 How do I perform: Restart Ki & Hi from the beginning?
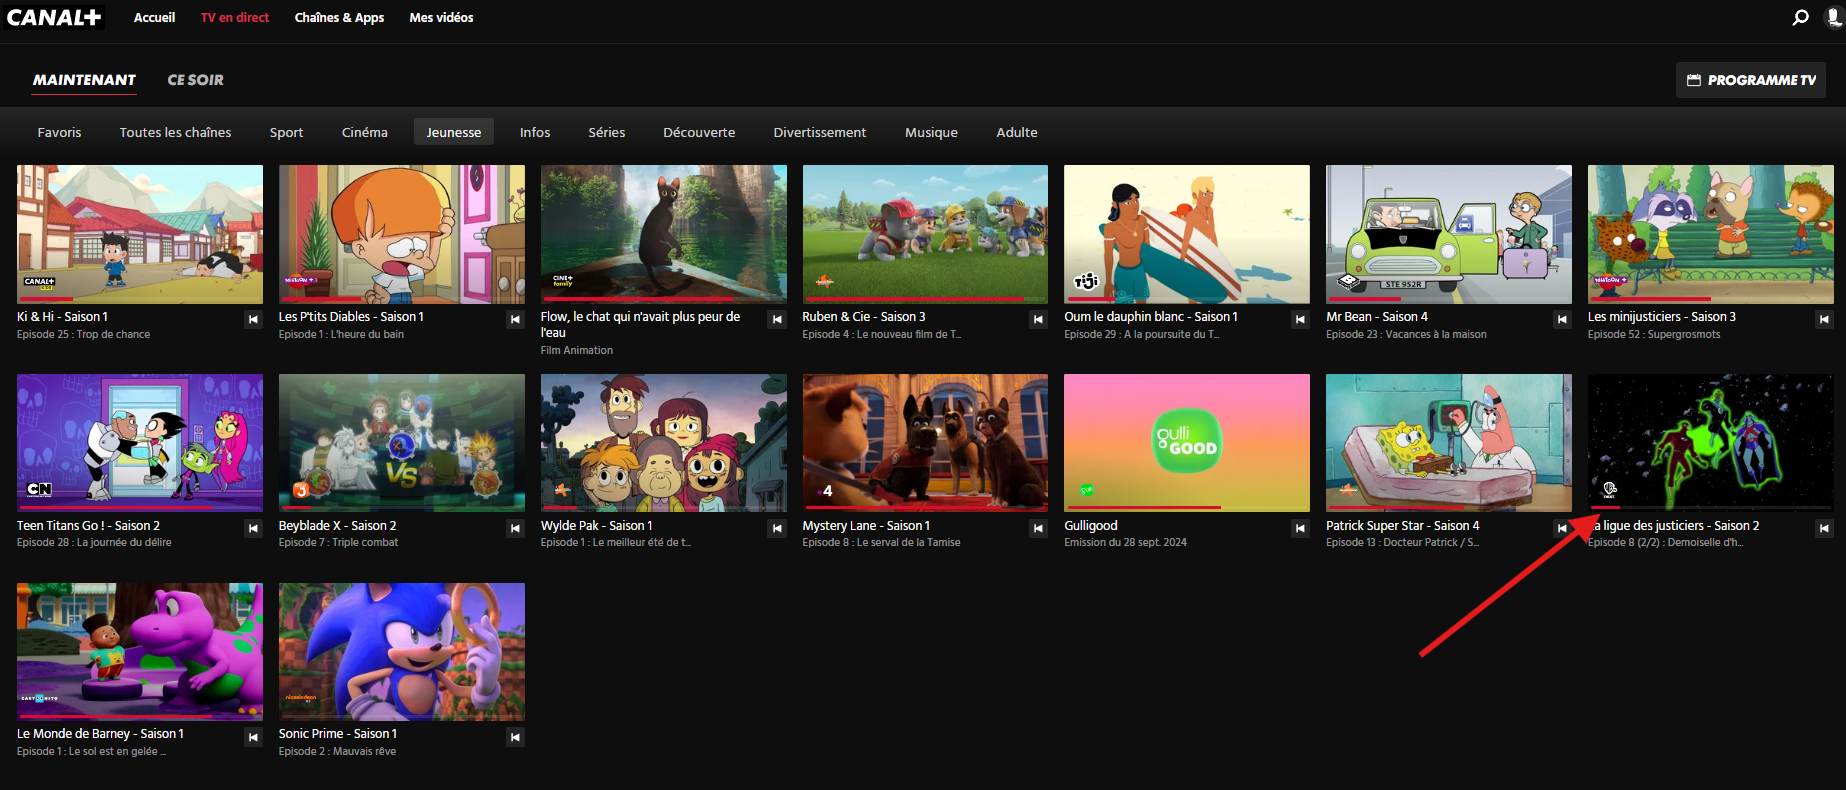click(253, 319)
